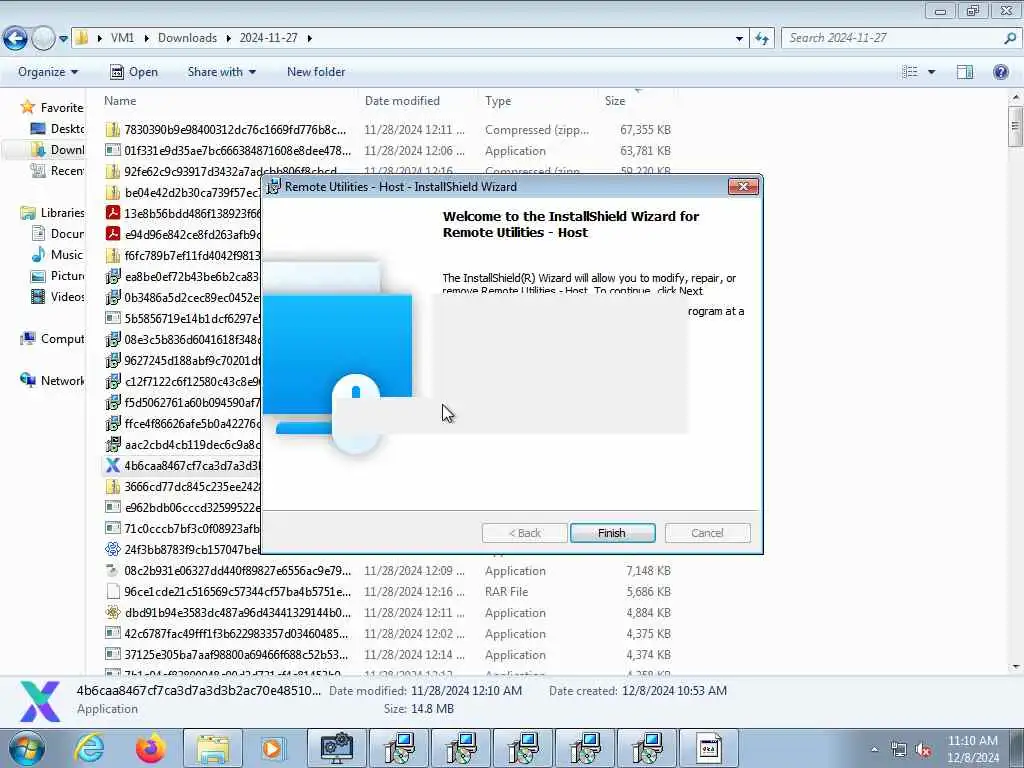
Task: Click the Back button in the wizard
Action: pos(524,533)
